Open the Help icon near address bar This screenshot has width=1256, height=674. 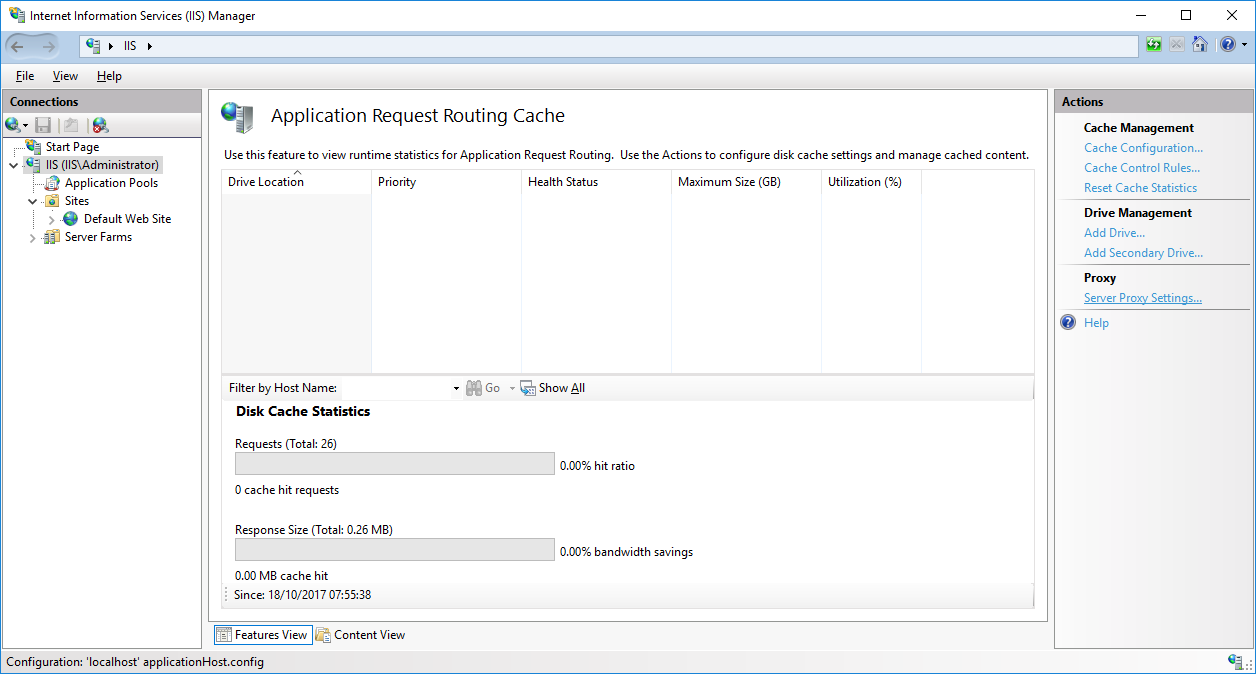pyautogui.click(x=1227, y=45)
